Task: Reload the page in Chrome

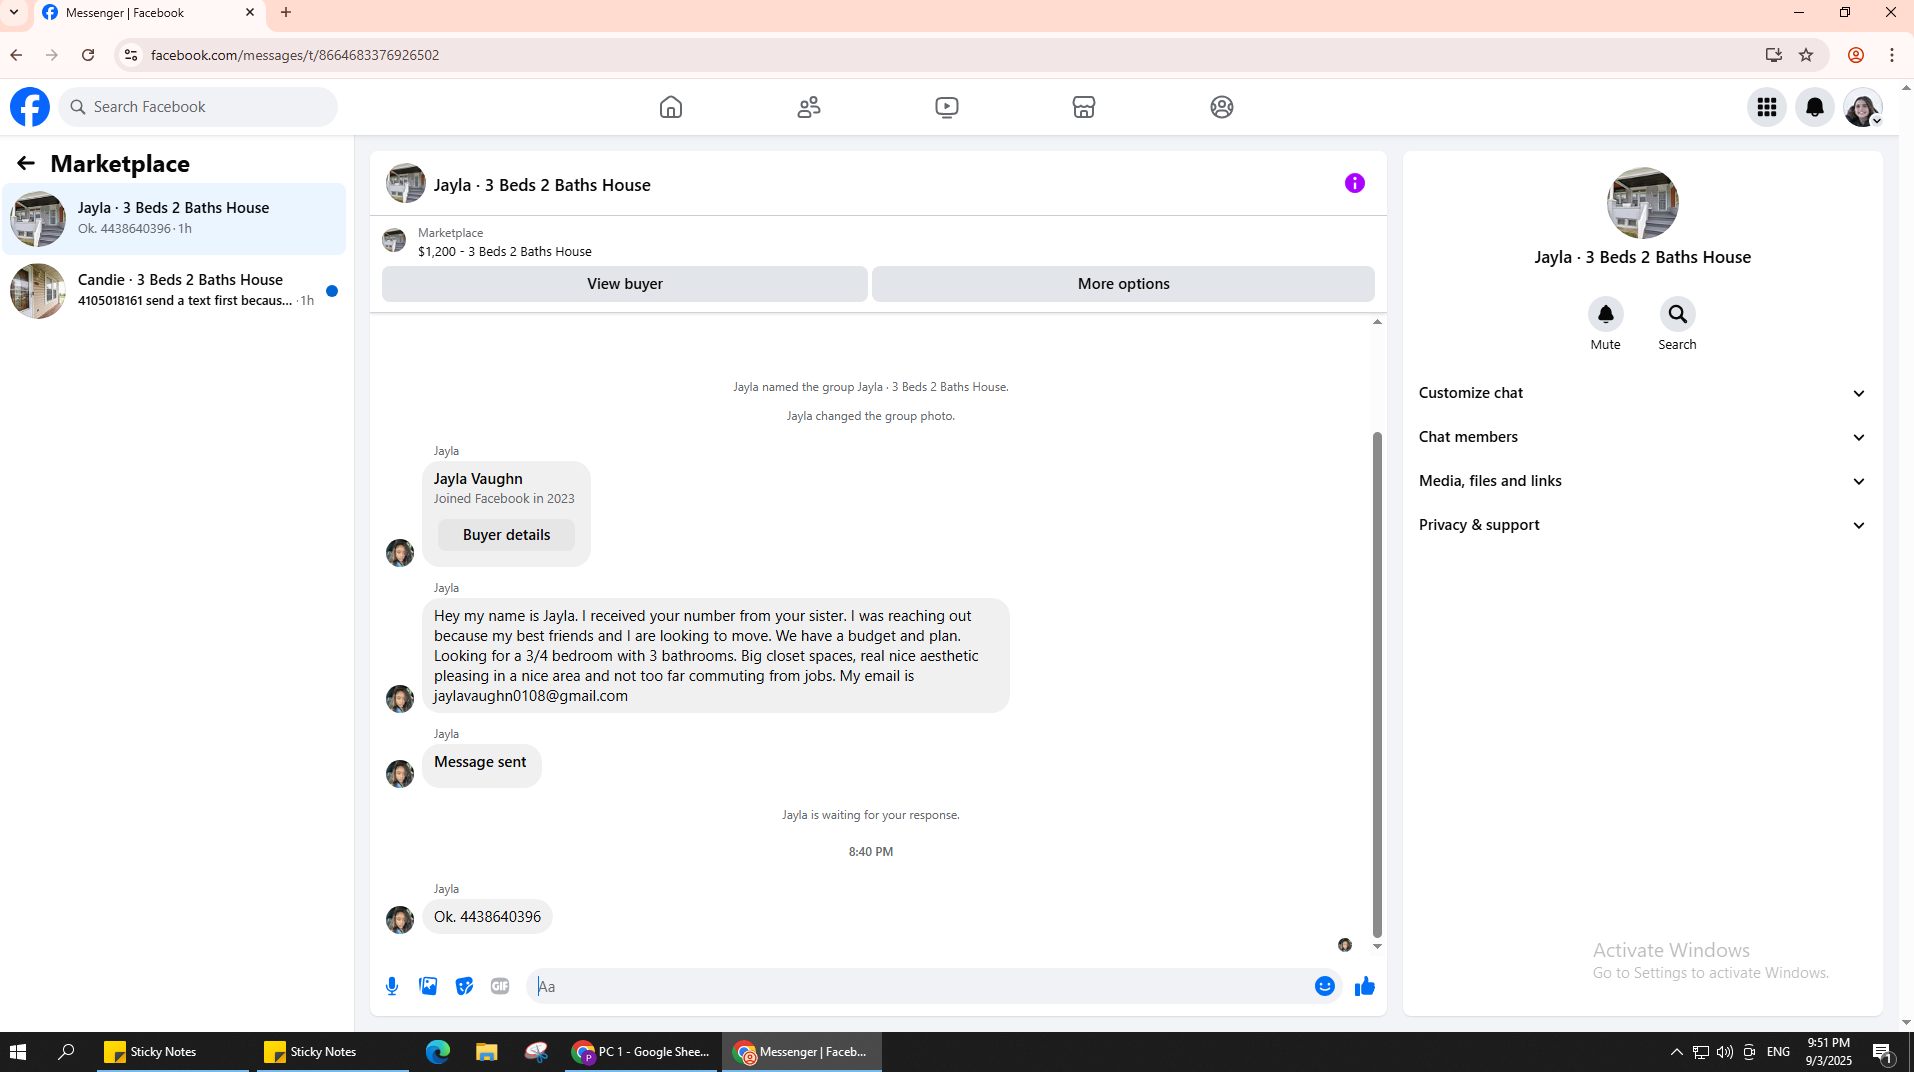Action: 88,55
